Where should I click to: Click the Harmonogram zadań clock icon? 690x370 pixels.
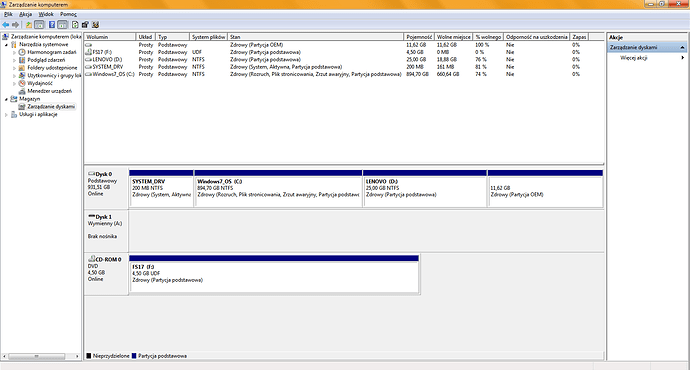[22, 52]
